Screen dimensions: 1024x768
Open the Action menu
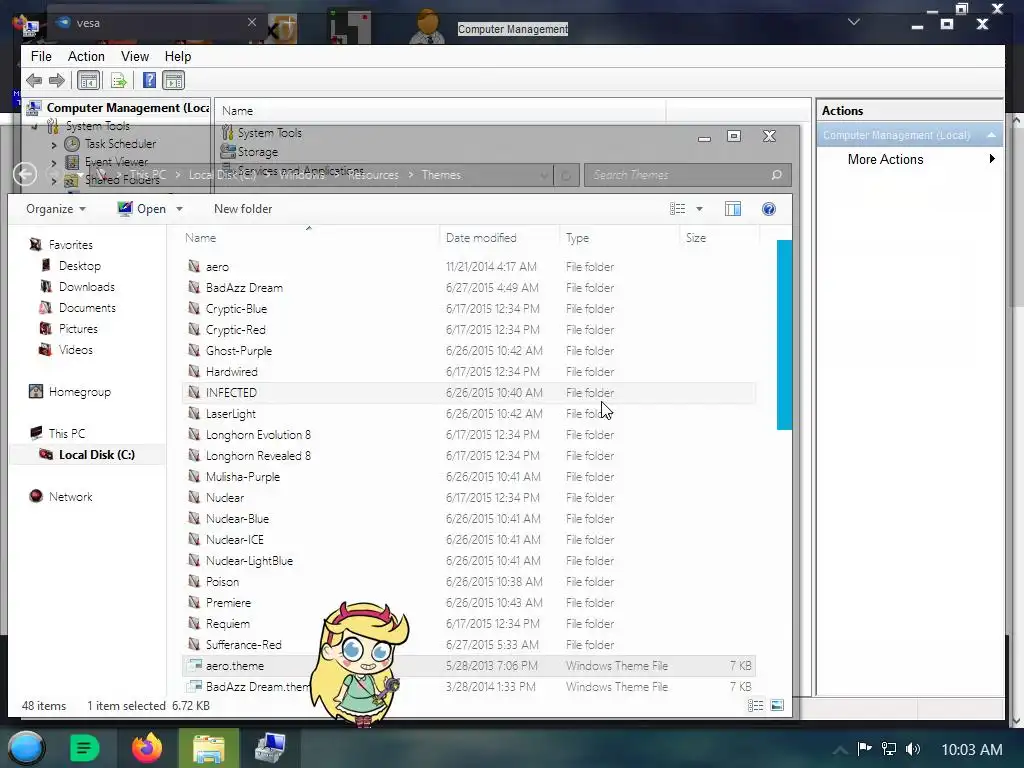[86, 56]
